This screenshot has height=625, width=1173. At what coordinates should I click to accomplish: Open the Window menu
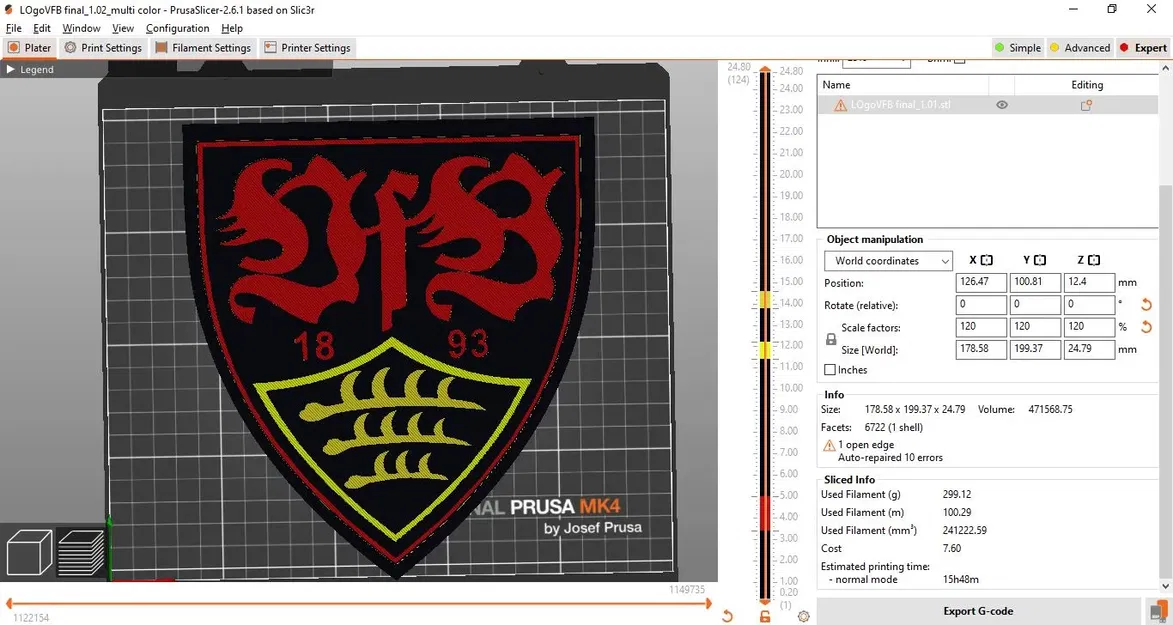(x=81, y=28)
